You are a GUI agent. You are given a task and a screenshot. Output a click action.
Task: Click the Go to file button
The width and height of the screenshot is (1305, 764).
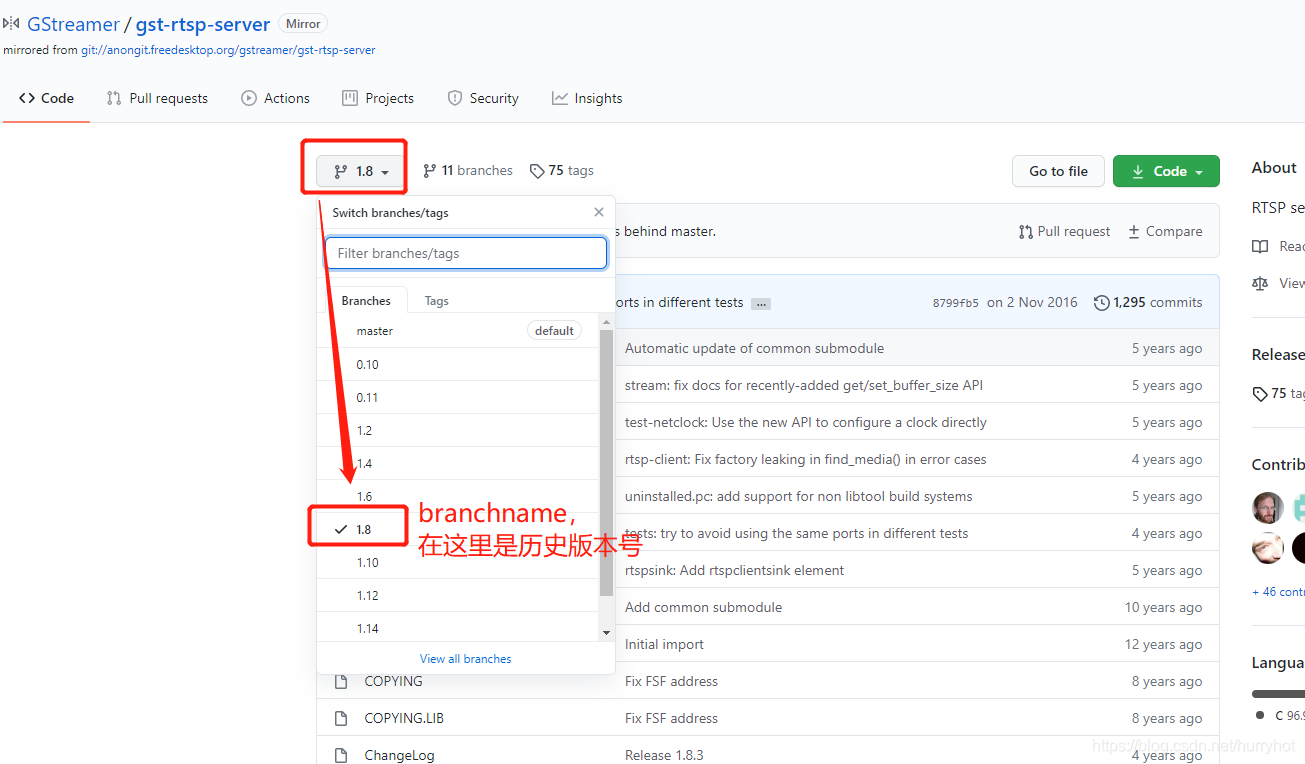pyautogui.click(x=1058, y=171)
